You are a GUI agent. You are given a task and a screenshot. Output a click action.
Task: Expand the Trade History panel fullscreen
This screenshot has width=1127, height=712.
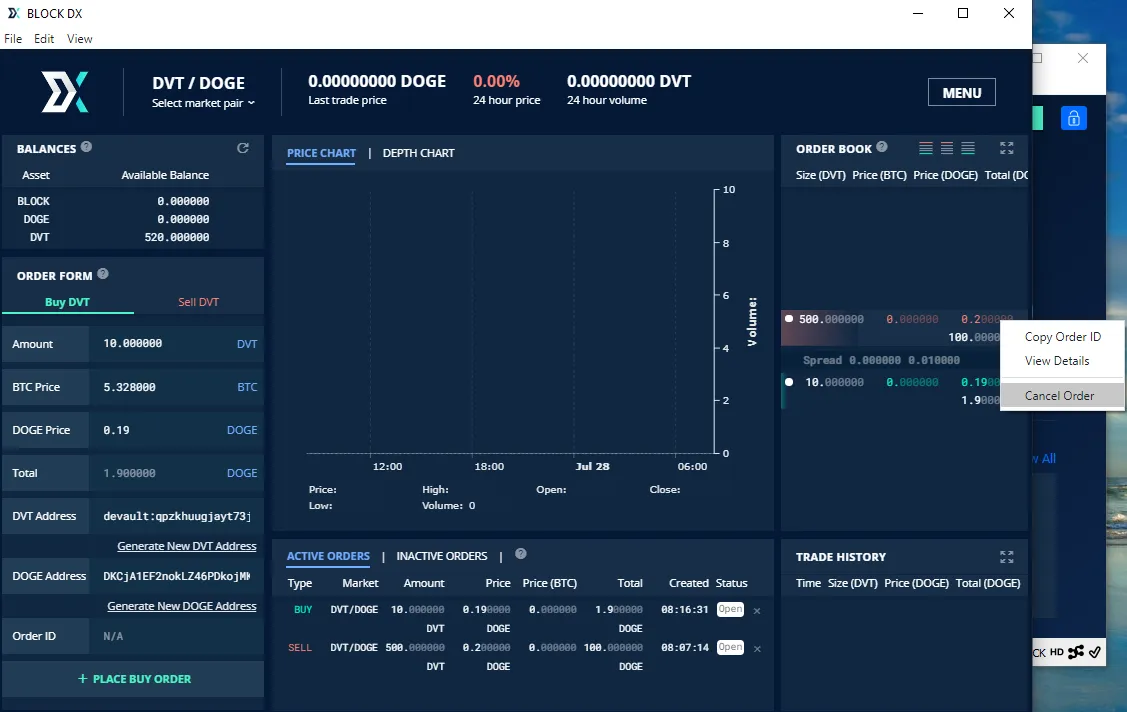coord(1006,557)
